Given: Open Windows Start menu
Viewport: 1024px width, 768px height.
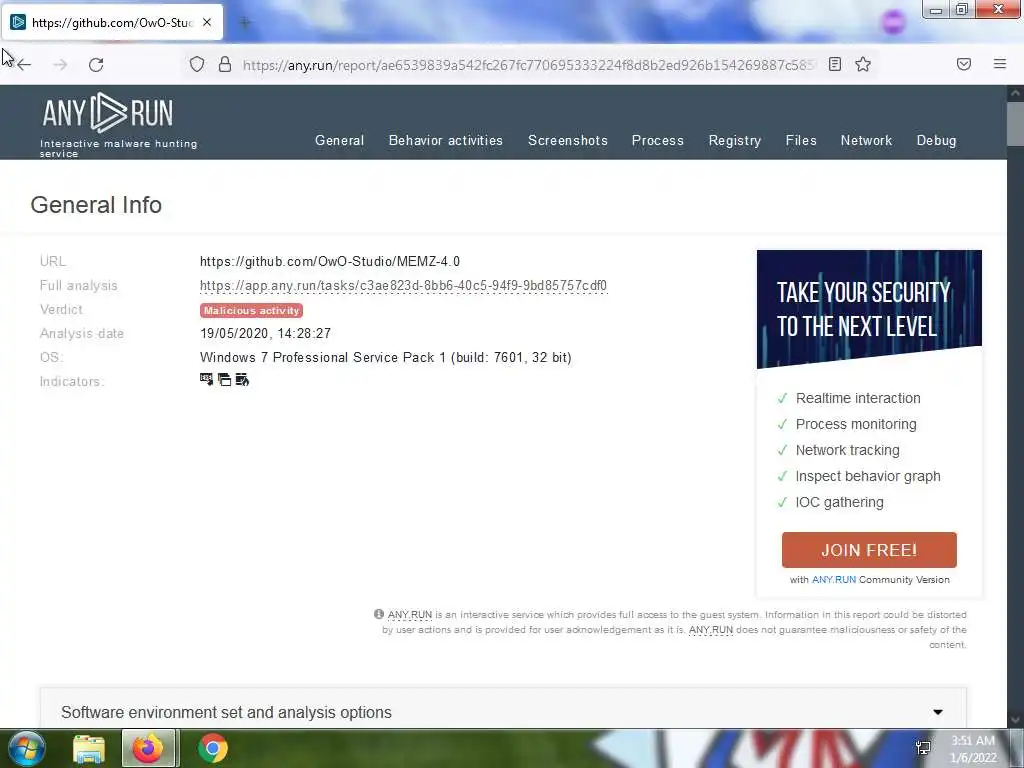Looking at the screenshot, I should click(26, 748).
